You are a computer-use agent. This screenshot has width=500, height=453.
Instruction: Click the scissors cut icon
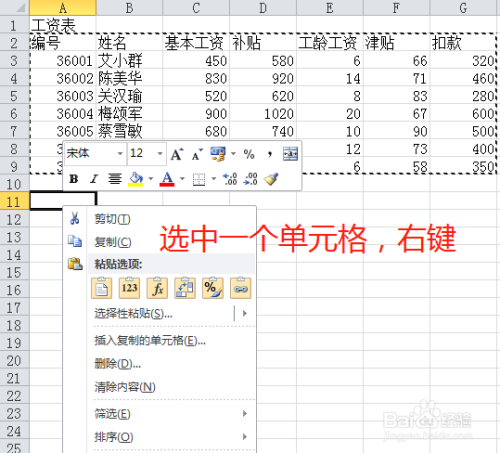[75, 218]
